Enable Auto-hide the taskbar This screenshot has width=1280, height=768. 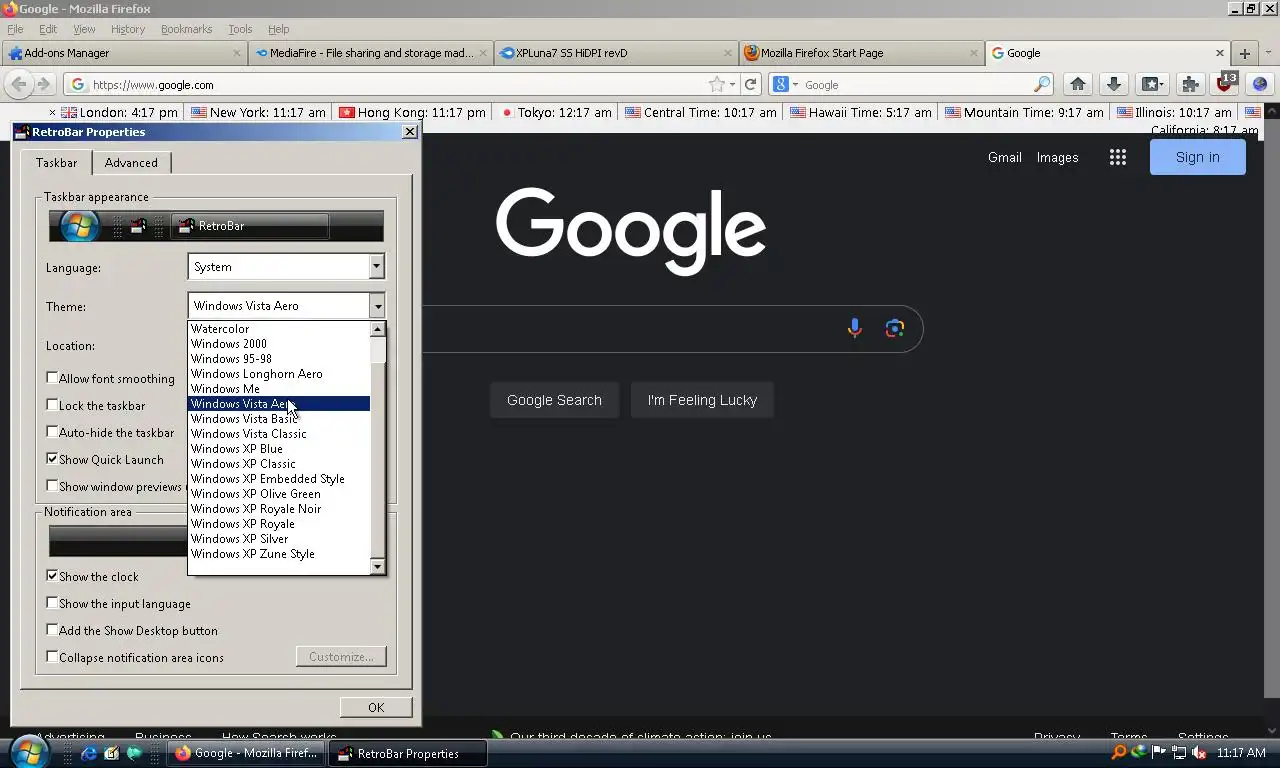[52, 432]
